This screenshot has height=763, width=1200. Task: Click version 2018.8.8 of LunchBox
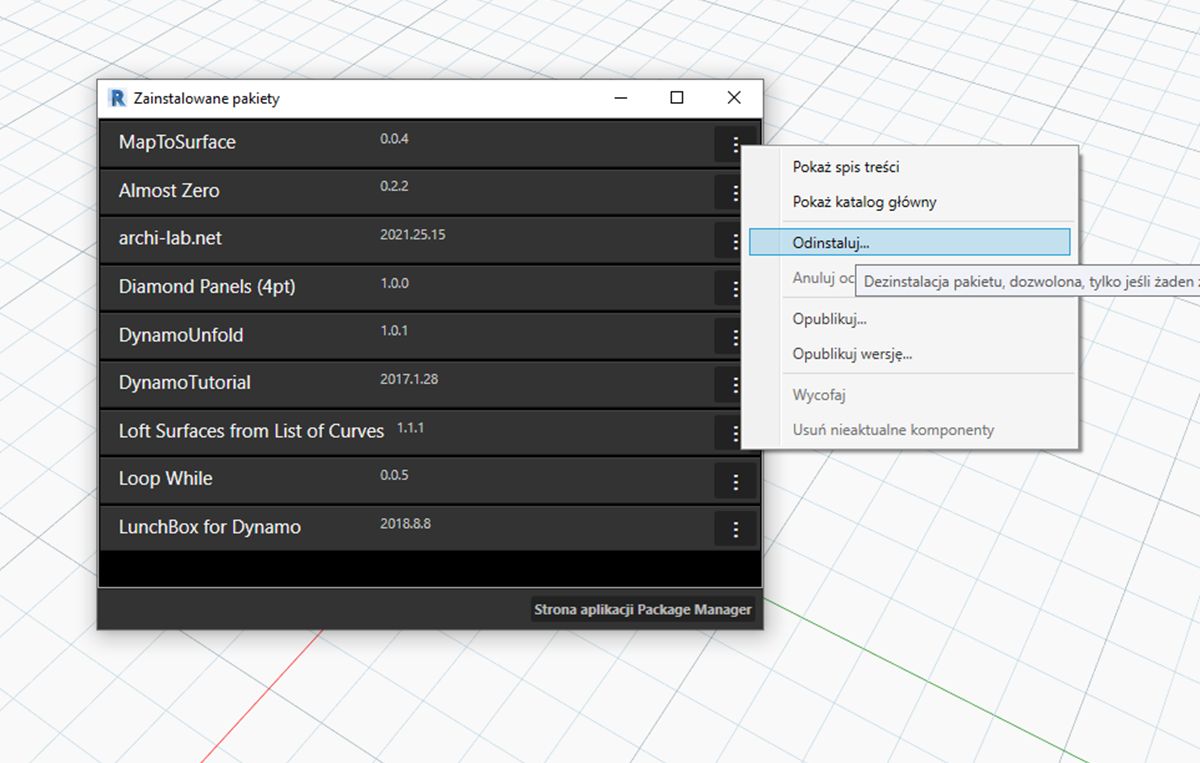[x=405, y=523]
